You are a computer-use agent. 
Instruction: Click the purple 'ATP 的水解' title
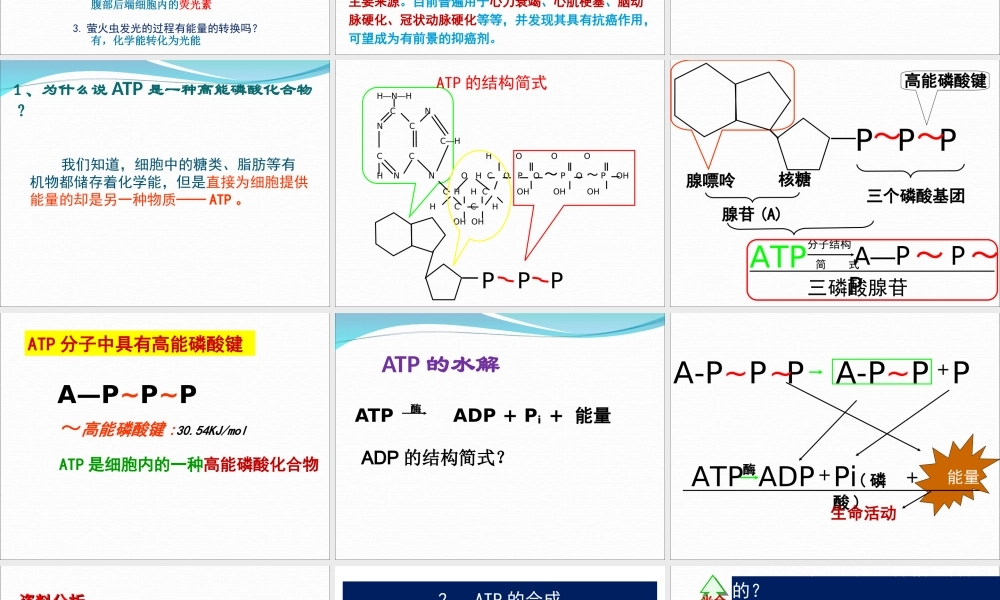coord(441,364)
